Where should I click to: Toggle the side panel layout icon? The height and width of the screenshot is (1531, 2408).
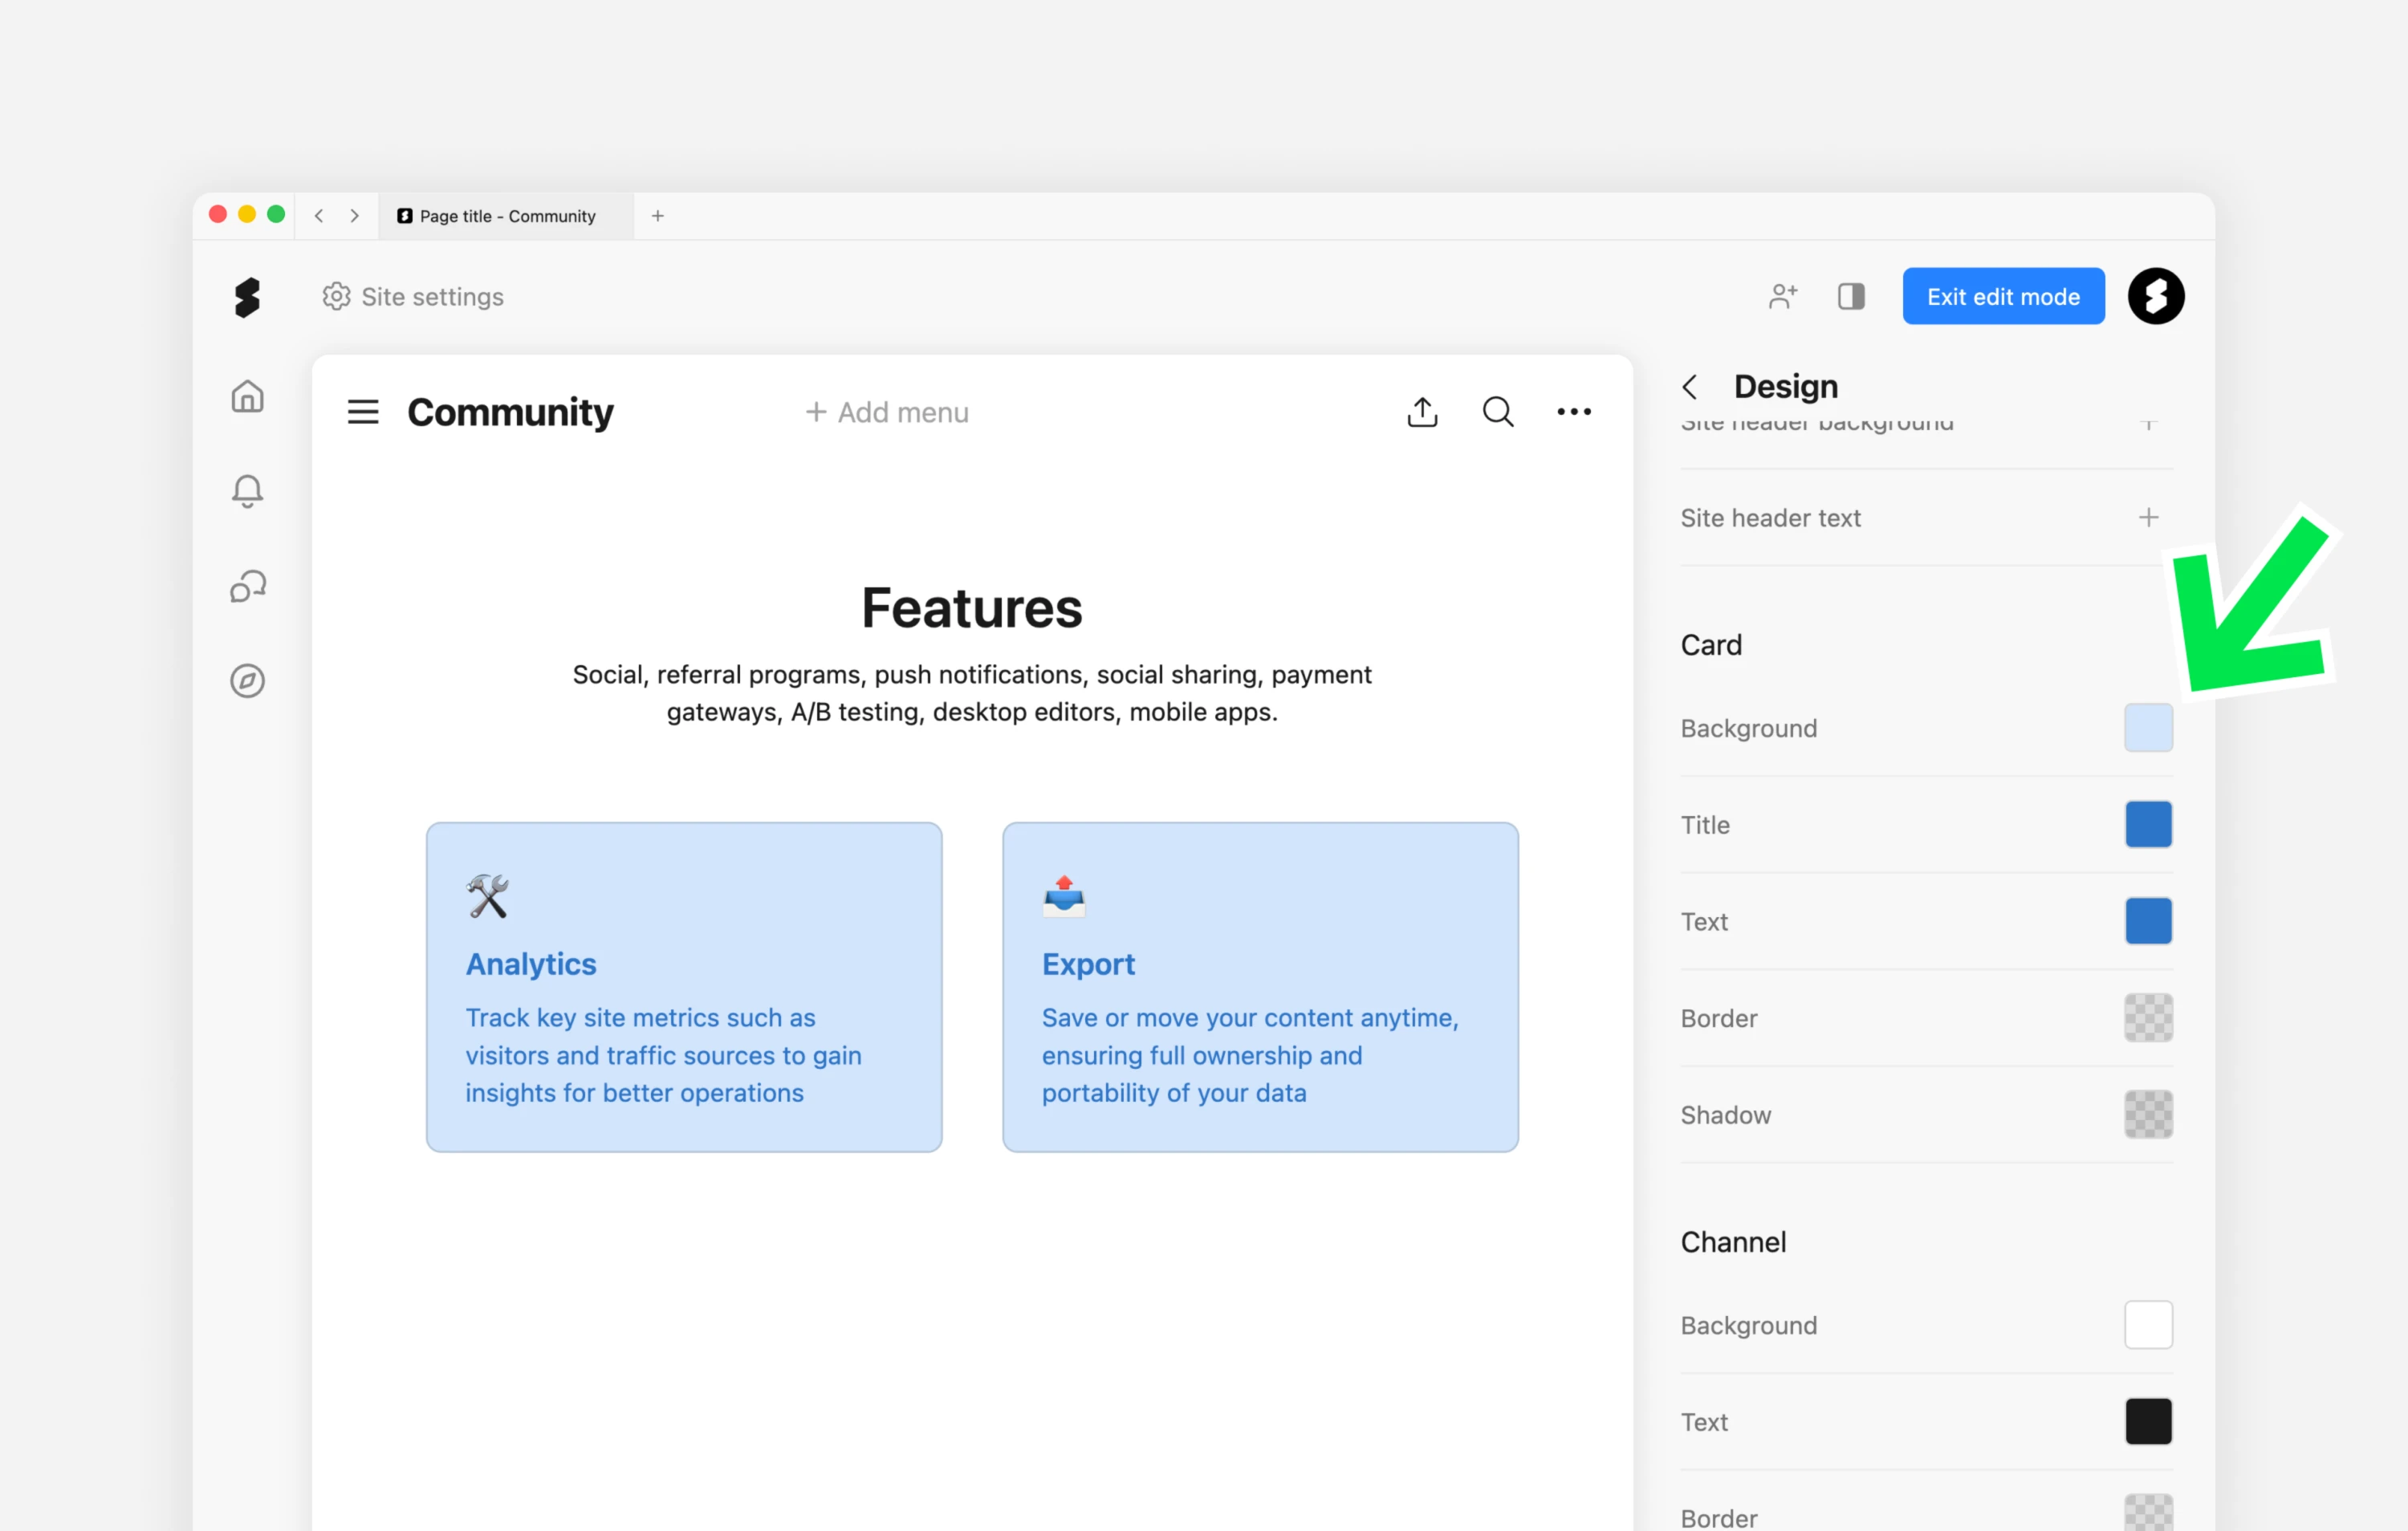pyautogui.click(x=1851, y=296)
